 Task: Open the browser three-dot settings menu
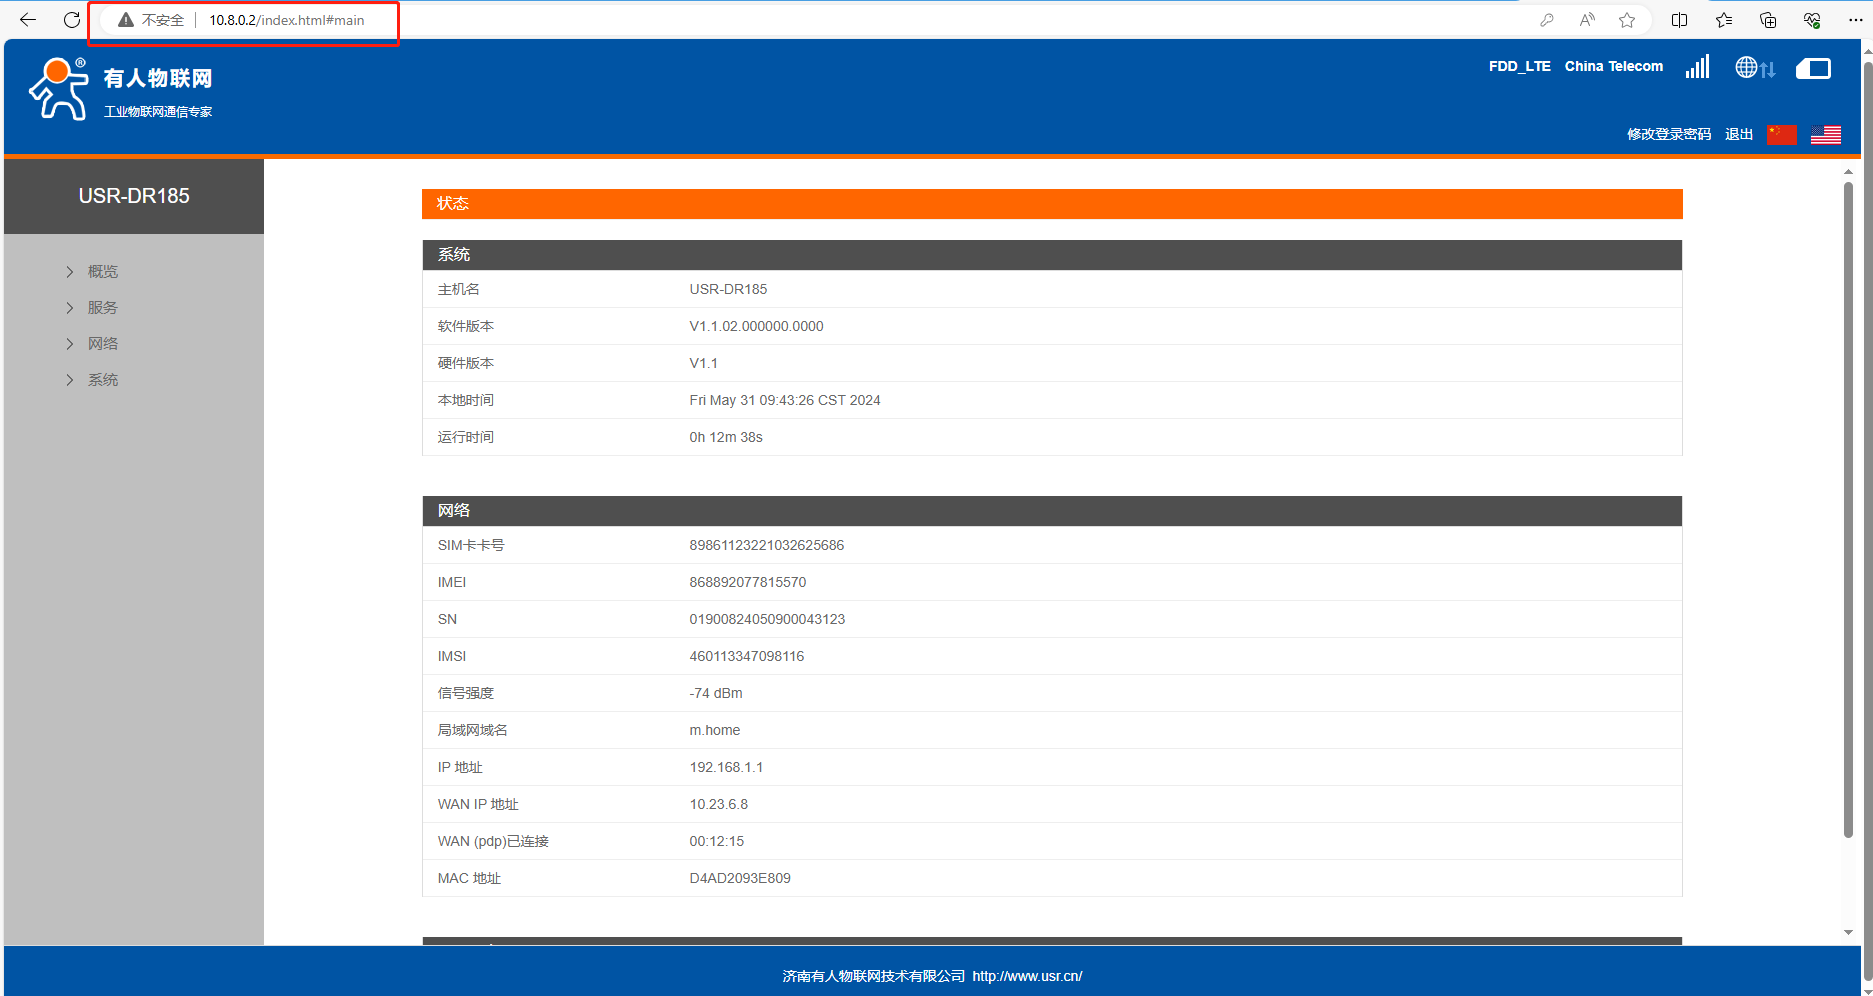coord(1855,20)
